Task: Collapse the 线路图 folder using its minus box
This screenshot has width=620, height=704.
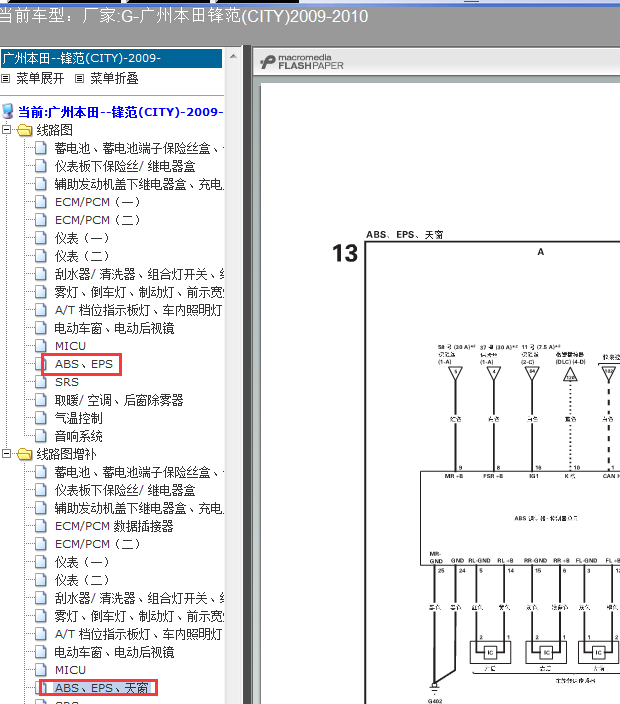Action: tap(6, 130)
